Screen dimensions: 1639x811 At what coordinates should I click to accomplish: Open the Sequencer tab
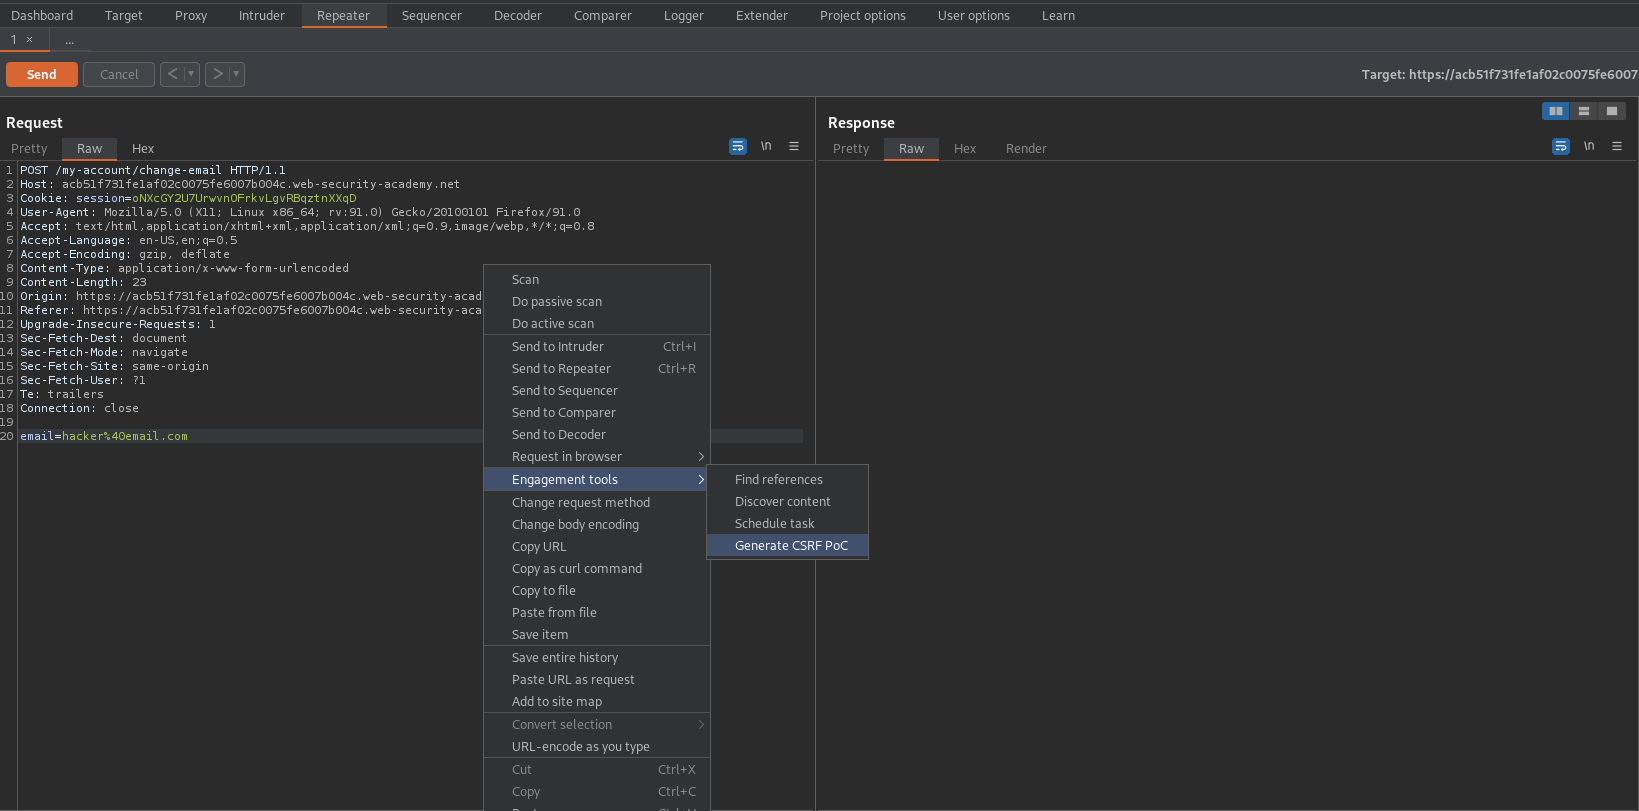tap(432, 15)
